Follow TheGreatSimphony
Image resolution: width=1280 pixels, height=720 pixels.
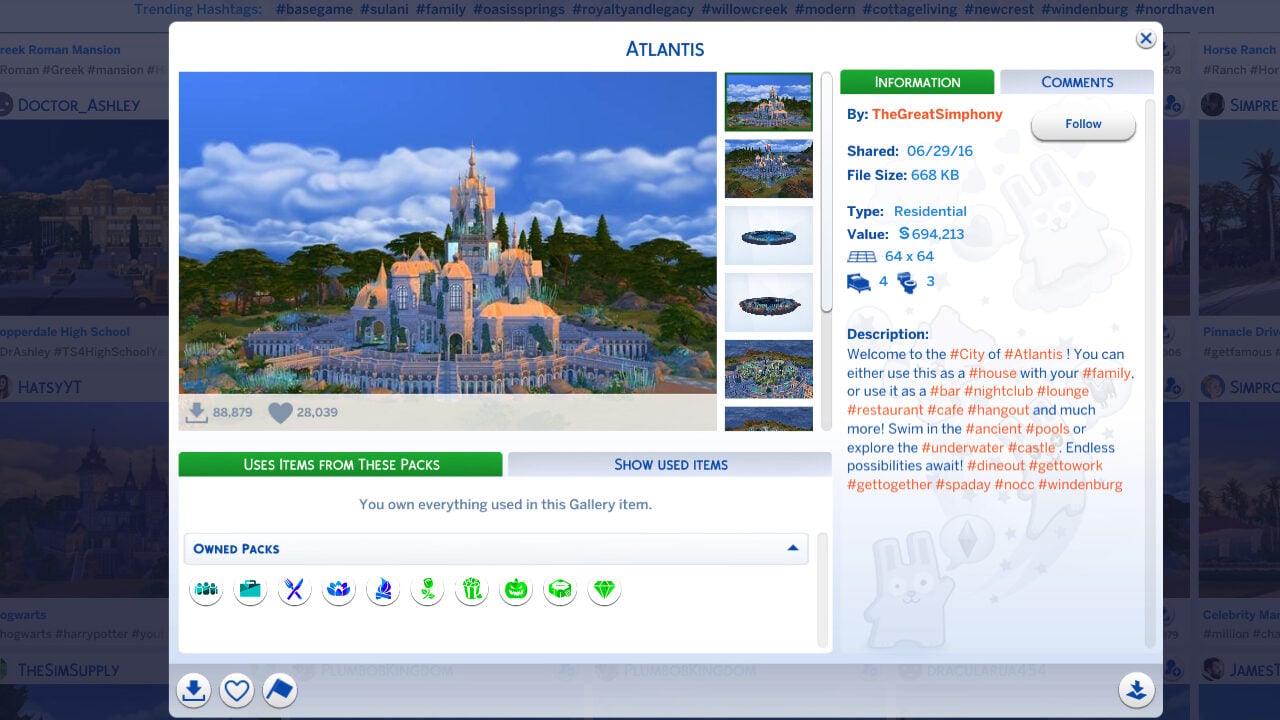(x=1083, y=124)
